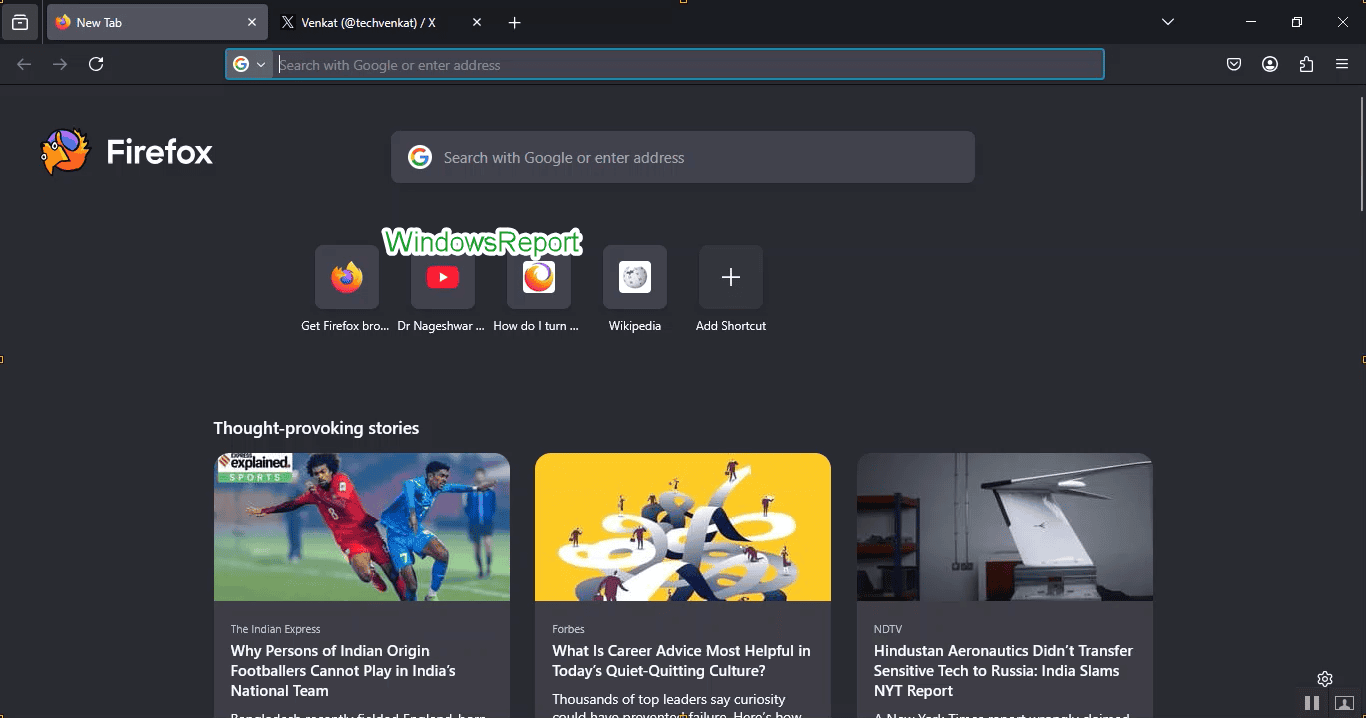Click the Add Shortcut tile
Screen dimensions: 1366x718
click(730, 277)
